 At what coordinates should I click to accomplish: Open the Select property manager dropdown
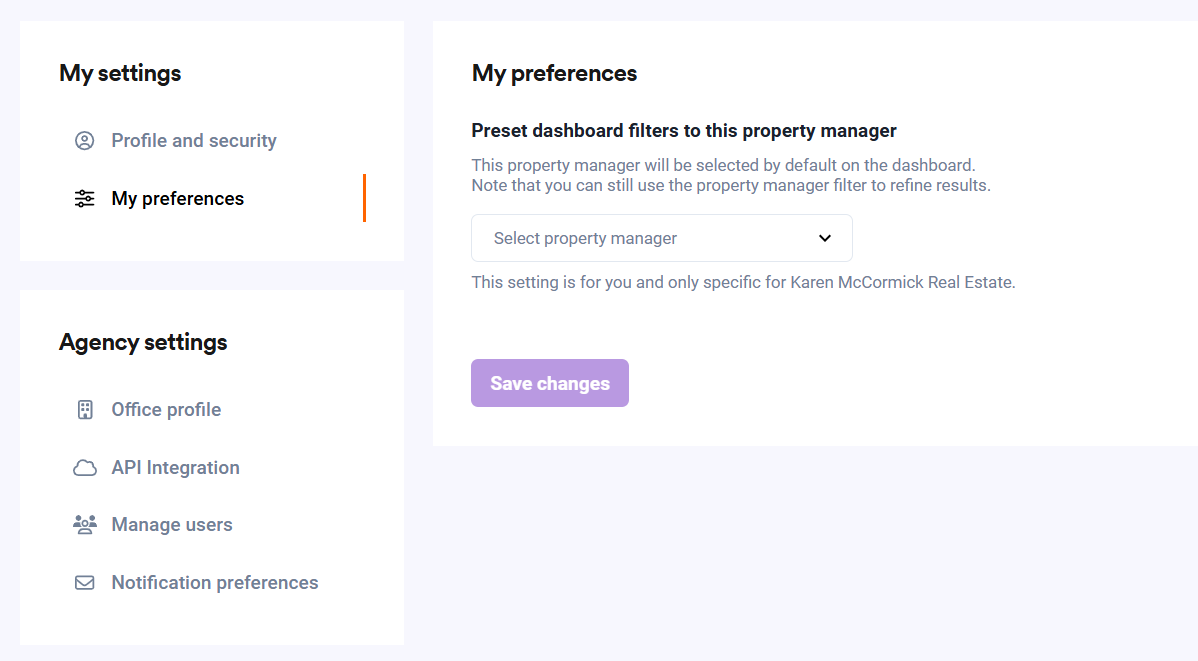tap(662, 238)
